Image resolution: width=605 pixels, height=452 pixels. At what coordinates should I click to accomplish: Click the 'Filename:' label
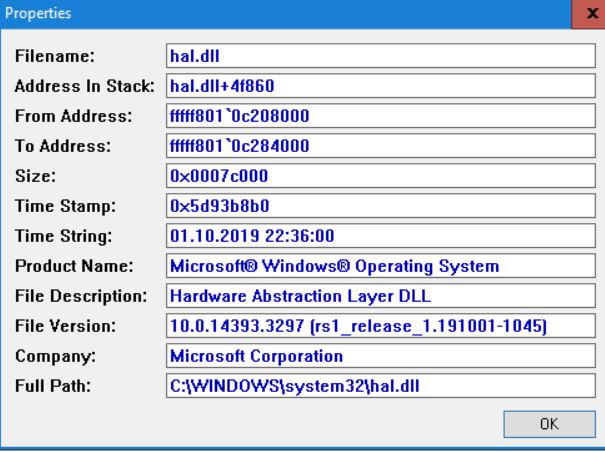click(x=55, y=56)
